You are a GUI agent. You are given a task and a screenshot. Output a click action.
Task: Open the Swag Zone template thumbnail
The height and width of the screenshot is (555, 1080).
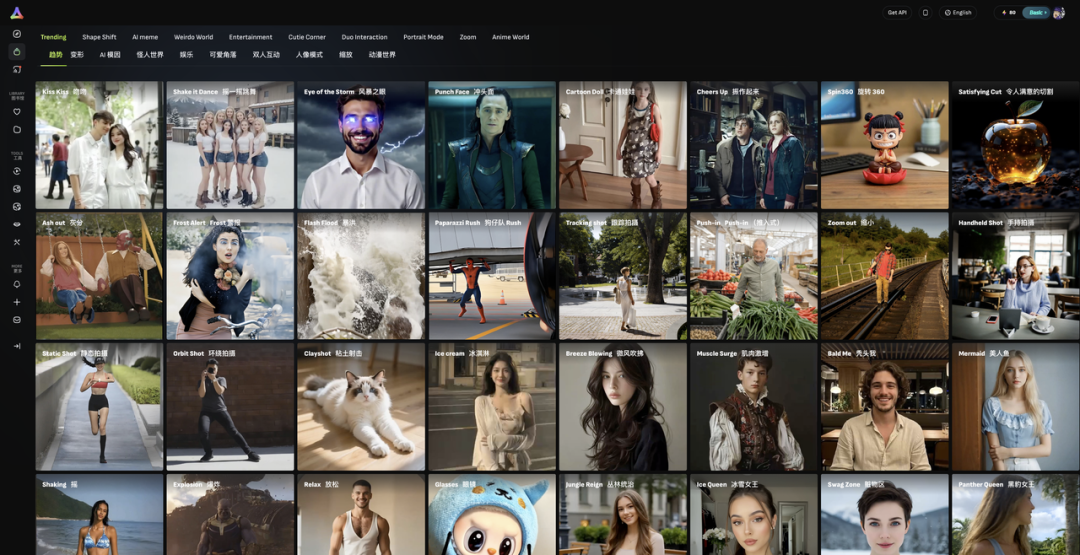(884, 514)
